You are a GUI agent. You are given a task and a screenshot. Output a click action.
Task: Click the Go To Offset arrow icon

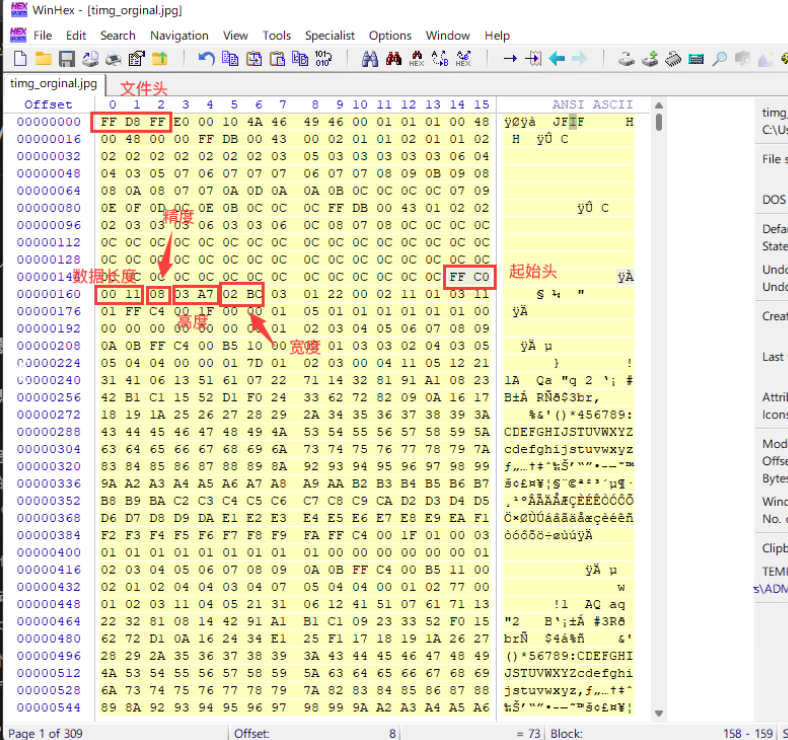pyautogui.click(x=509, y=59)
